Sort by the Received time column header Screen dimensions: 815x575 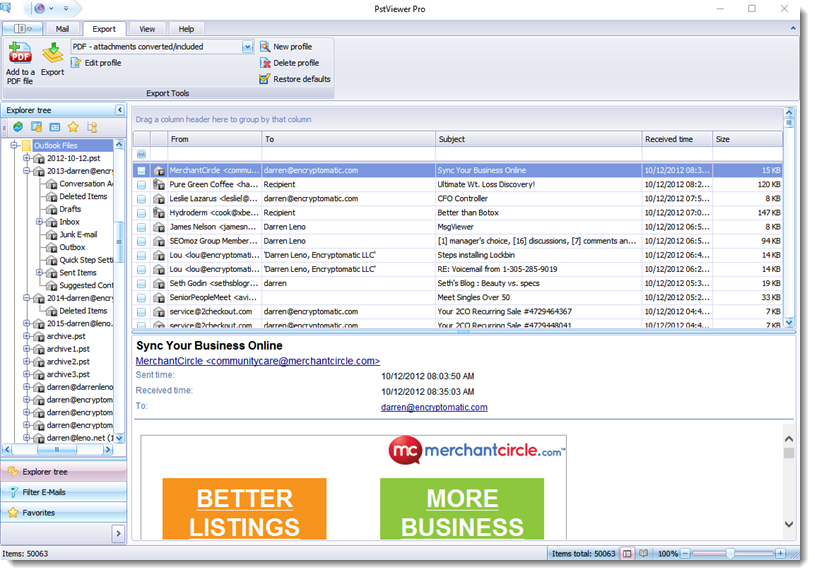click(x=677, y=139)
